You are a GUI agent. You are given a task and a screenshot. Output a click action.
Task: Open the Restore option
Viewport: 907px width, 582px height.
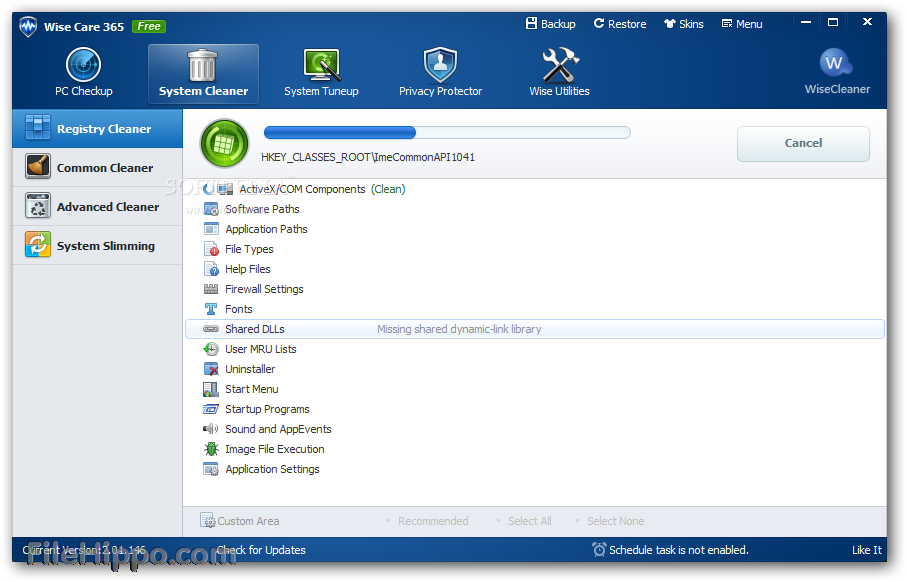click(620, 24)
